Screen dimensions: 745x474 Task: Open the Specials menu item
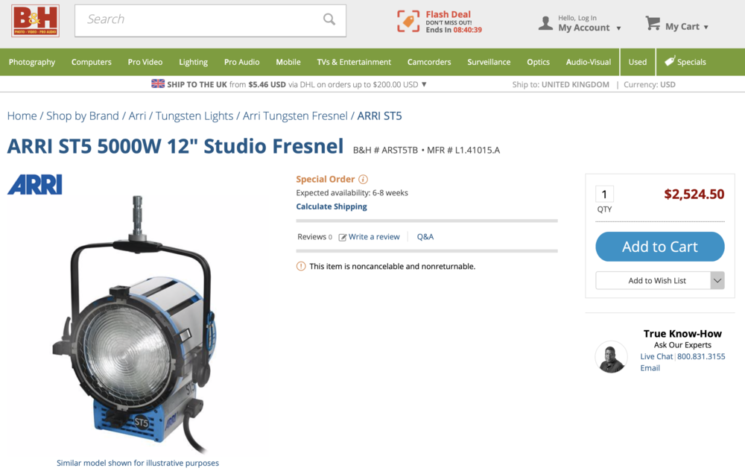coord(685,62)
